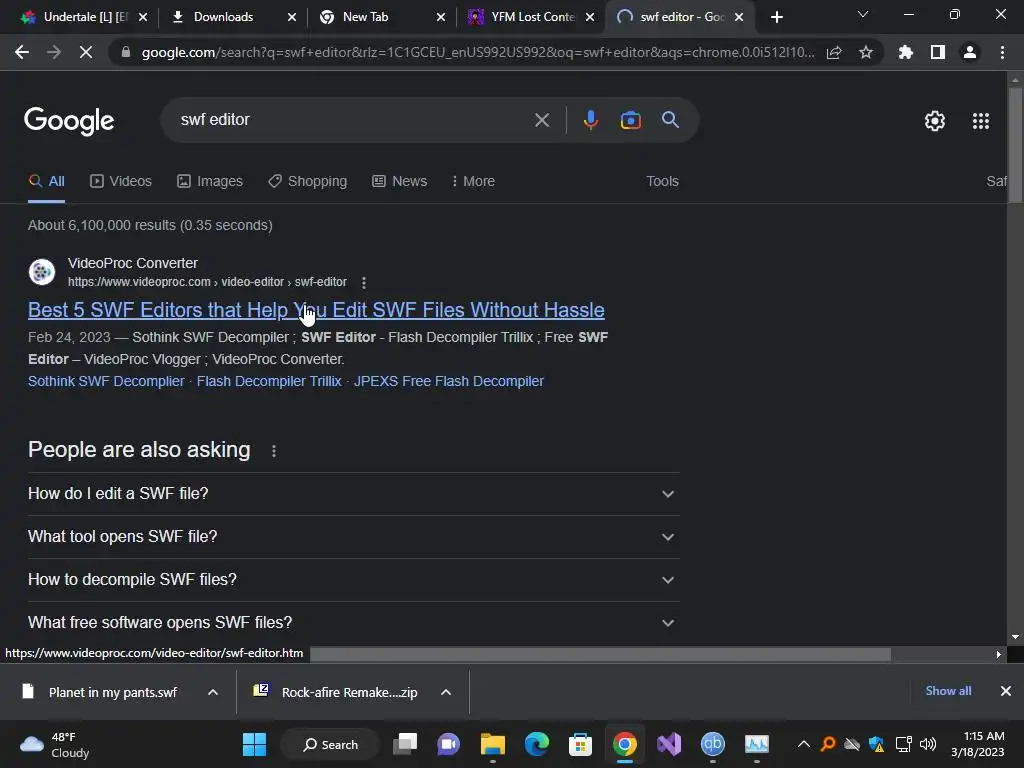The image size is (1024, 768).
Task: Close the Downloads browser tab
Action: (292, 17)
